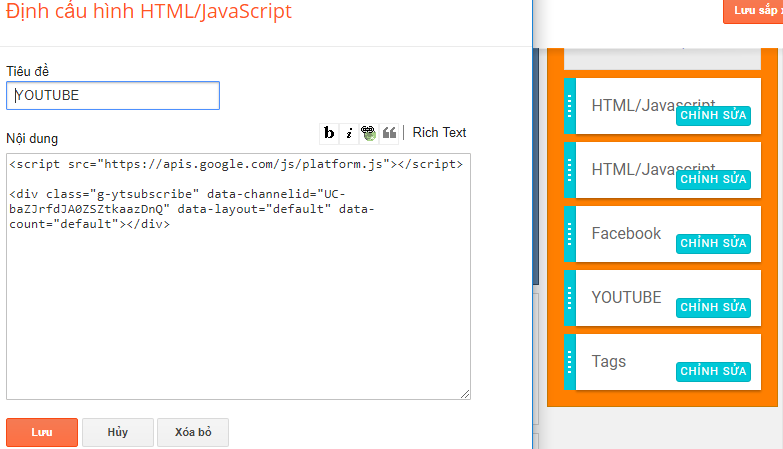Cancel changes with the Hủy button
The height and width of the screenshot is (449, 783).
118,432
